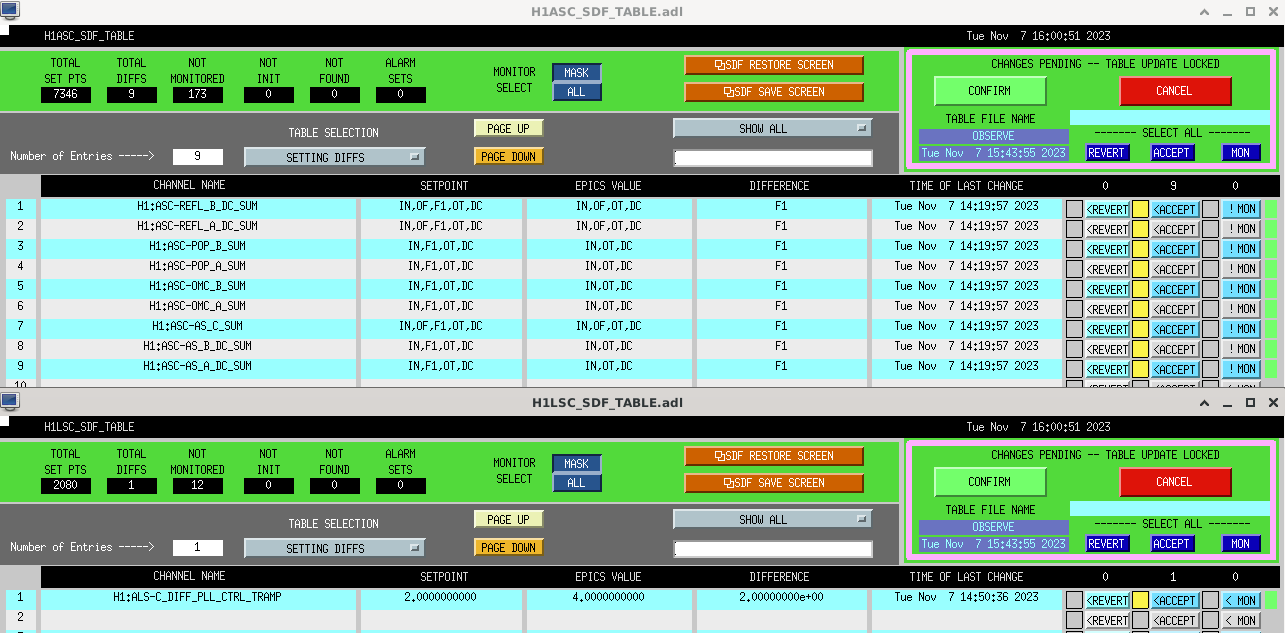This screenshot has height=633, width=1285.
Task: Toggle MON for H1:ASC-OMC_A_SUM row
Action: (1241, 310)
